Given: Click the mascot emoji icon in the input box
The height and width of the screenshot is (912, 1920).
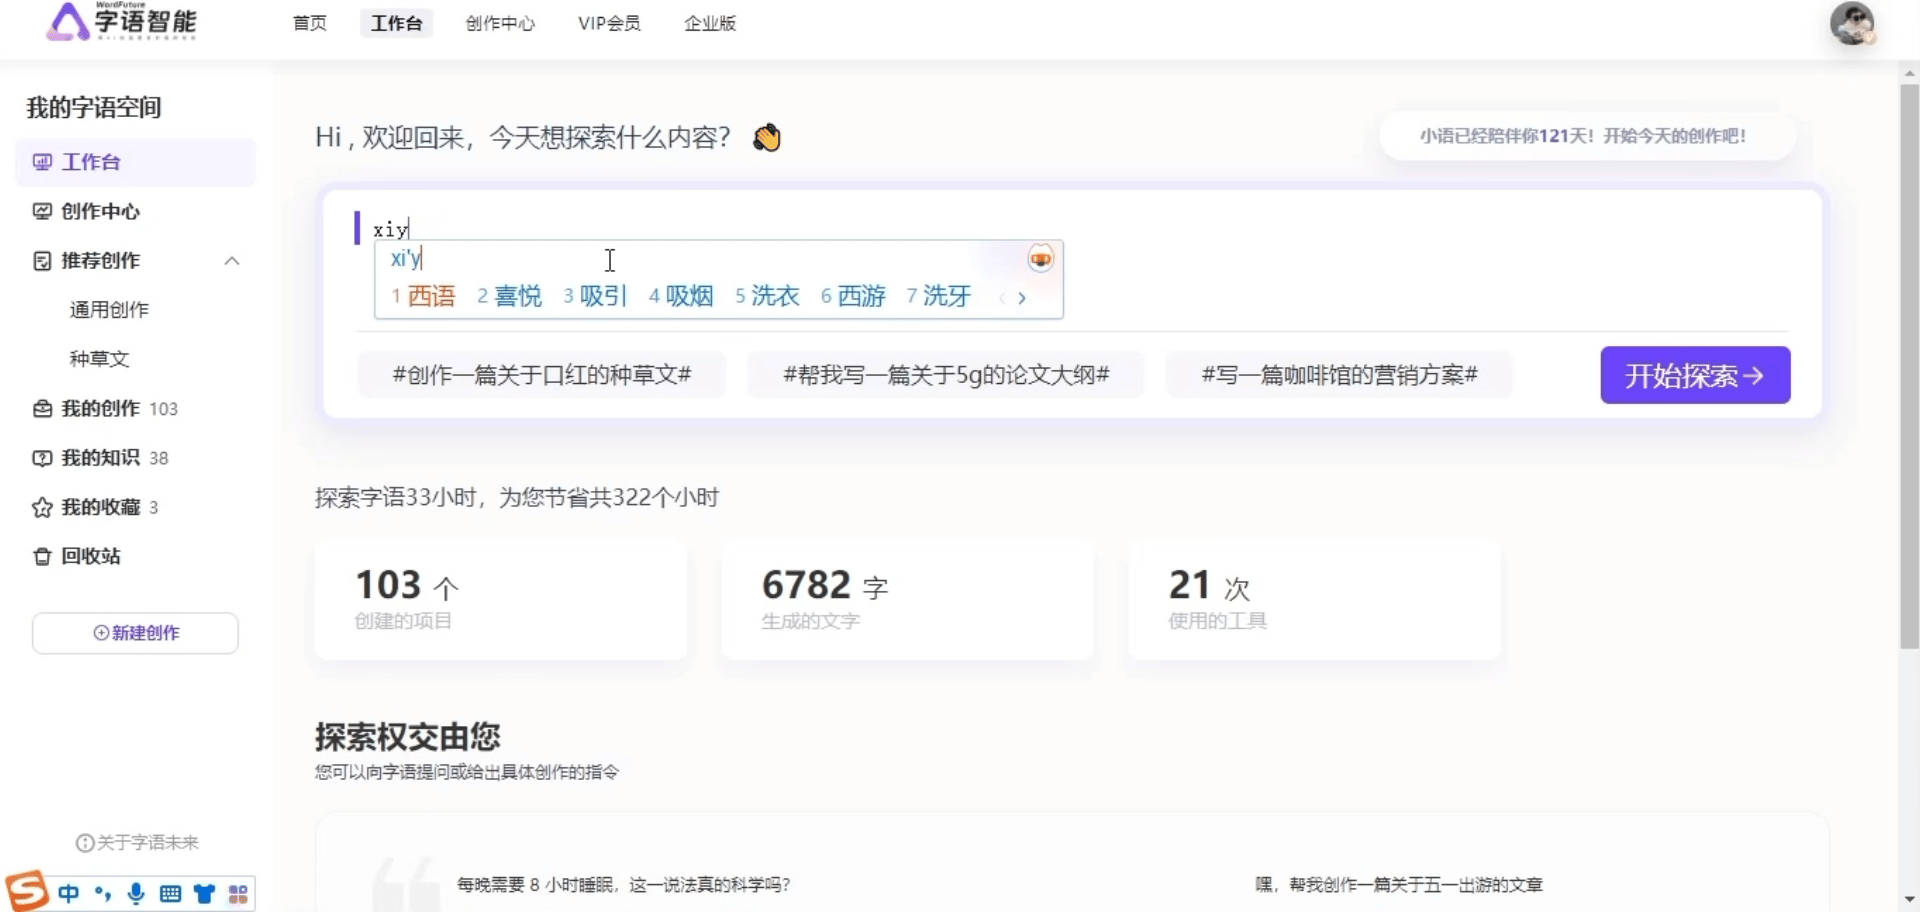Looking at the screenshot, I should click(x=1040, y=258).
